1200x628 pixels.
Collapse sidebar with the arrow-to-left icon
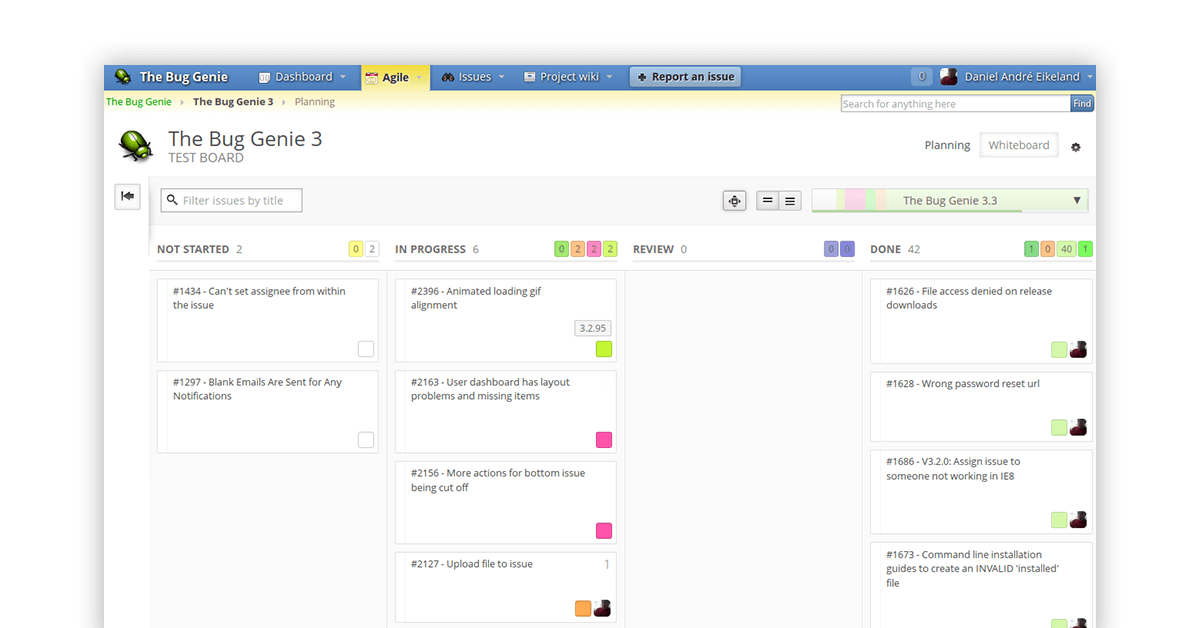127,196
